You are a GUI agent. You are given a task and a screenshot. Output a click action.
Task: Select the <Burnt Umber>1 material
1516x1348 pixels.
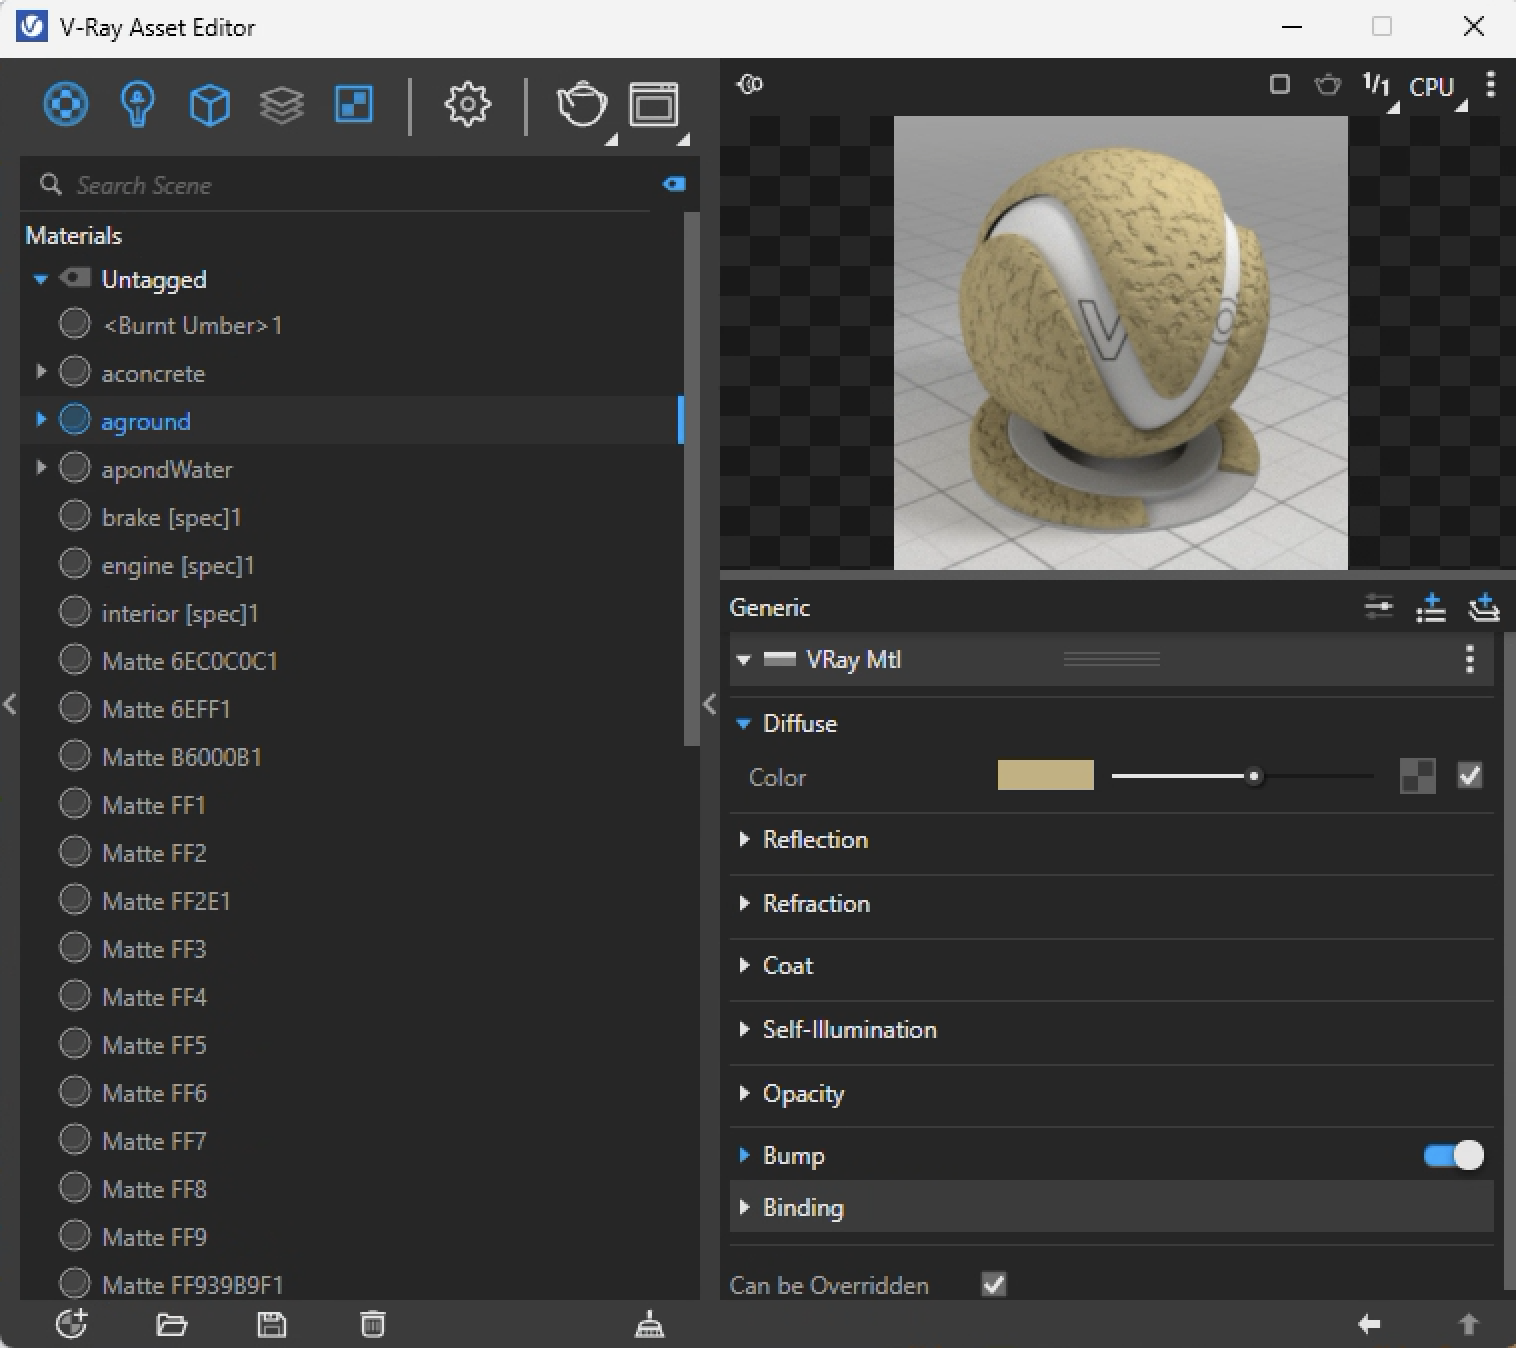pyautogui.click(x=192, y=326)
